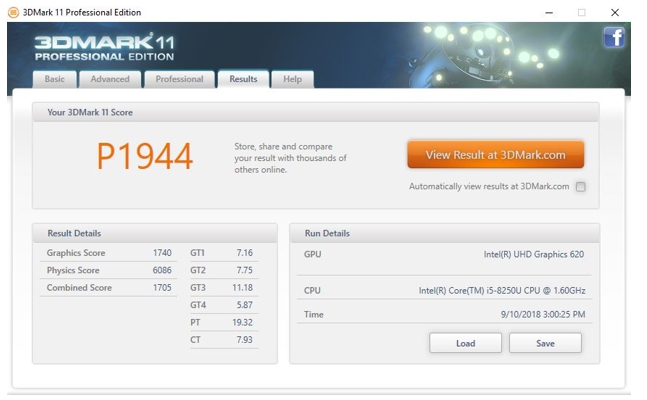Switch to the Basic tab
This screenshot has height=400, width=647.
(x=54, y=79)
